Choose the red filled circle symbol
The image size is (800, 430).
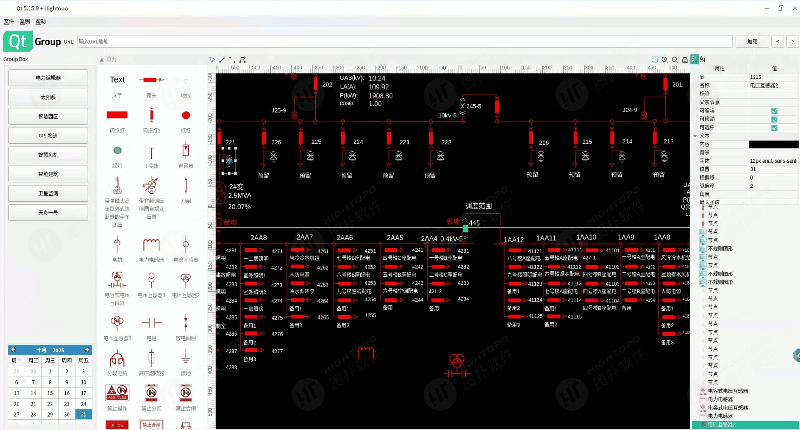185,115
